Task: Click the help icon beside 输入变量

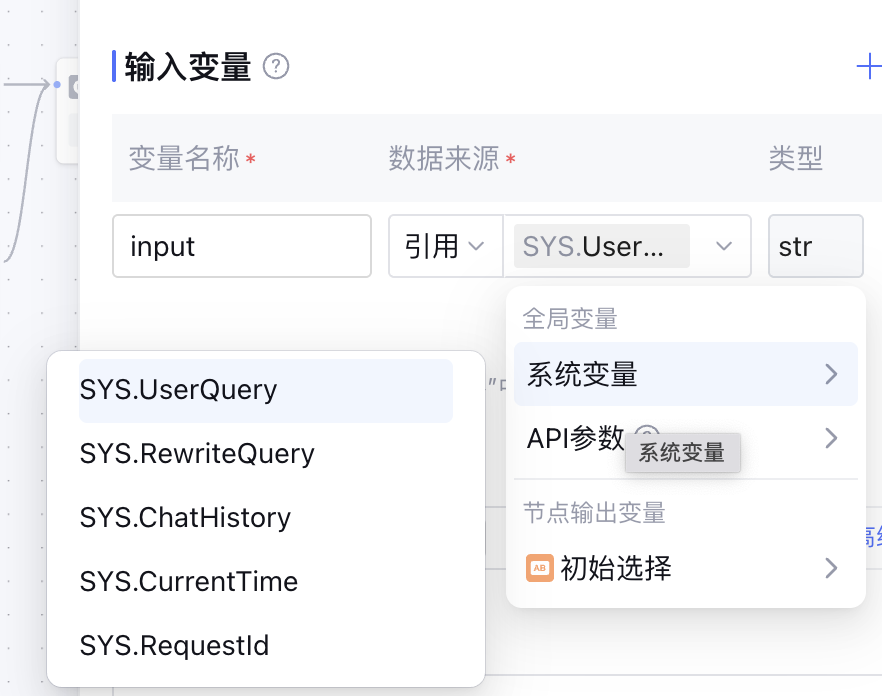Action: click(276, 67)
